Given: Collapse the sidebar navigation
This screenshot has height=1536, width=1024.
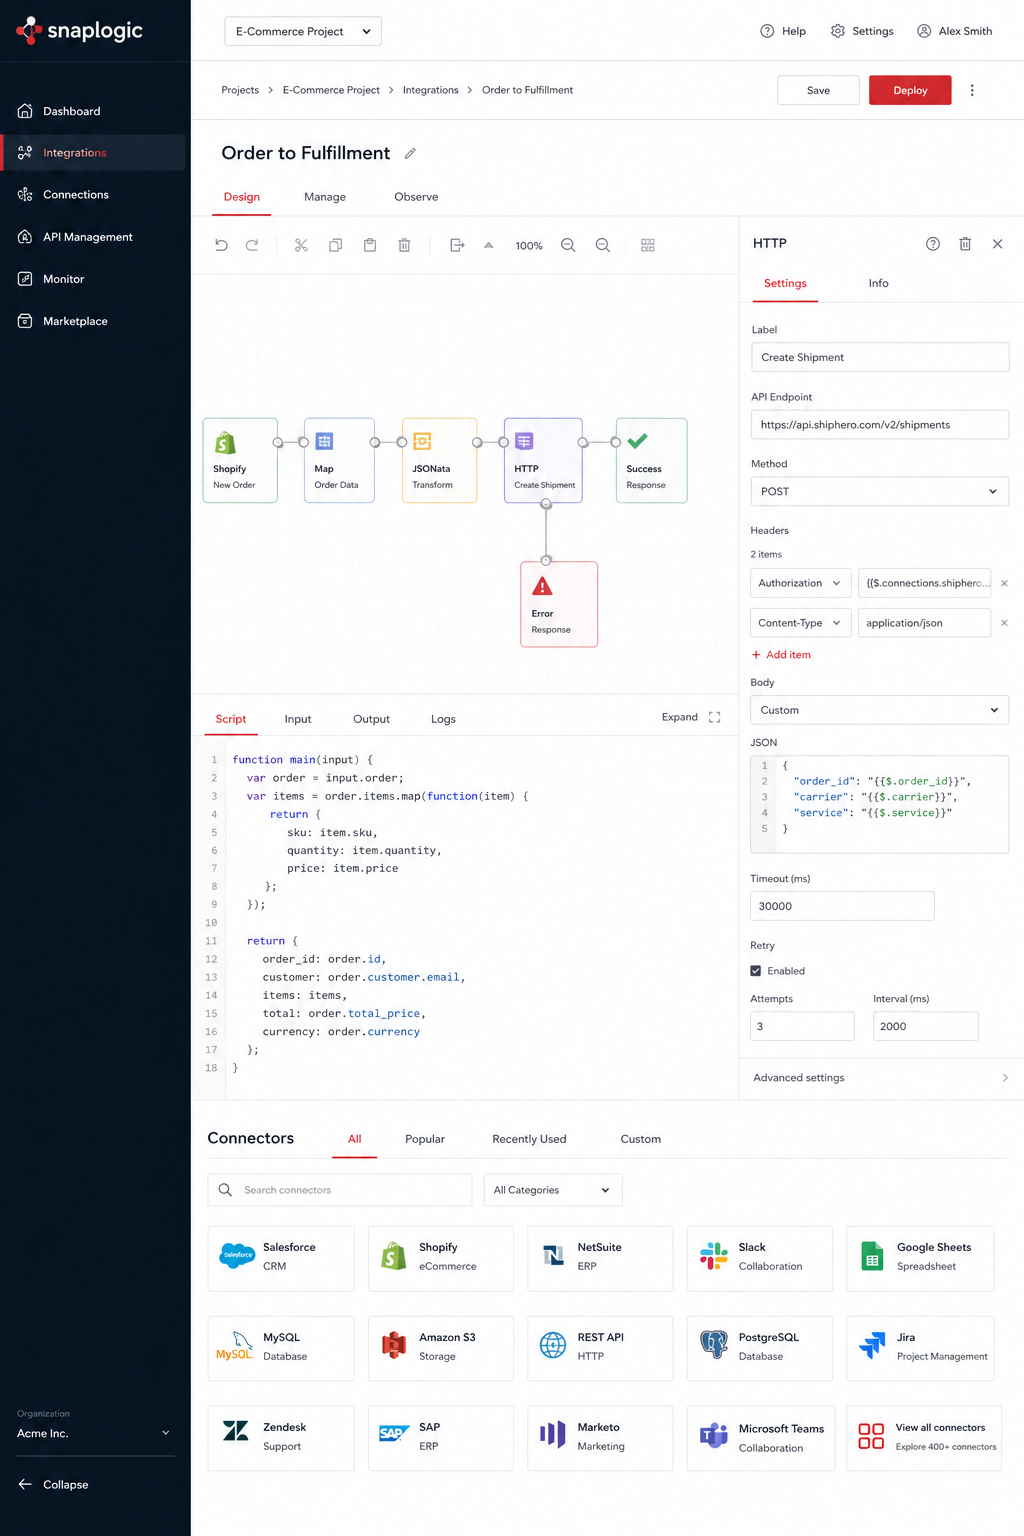Looking at the screenshot, I should 53,1484.
